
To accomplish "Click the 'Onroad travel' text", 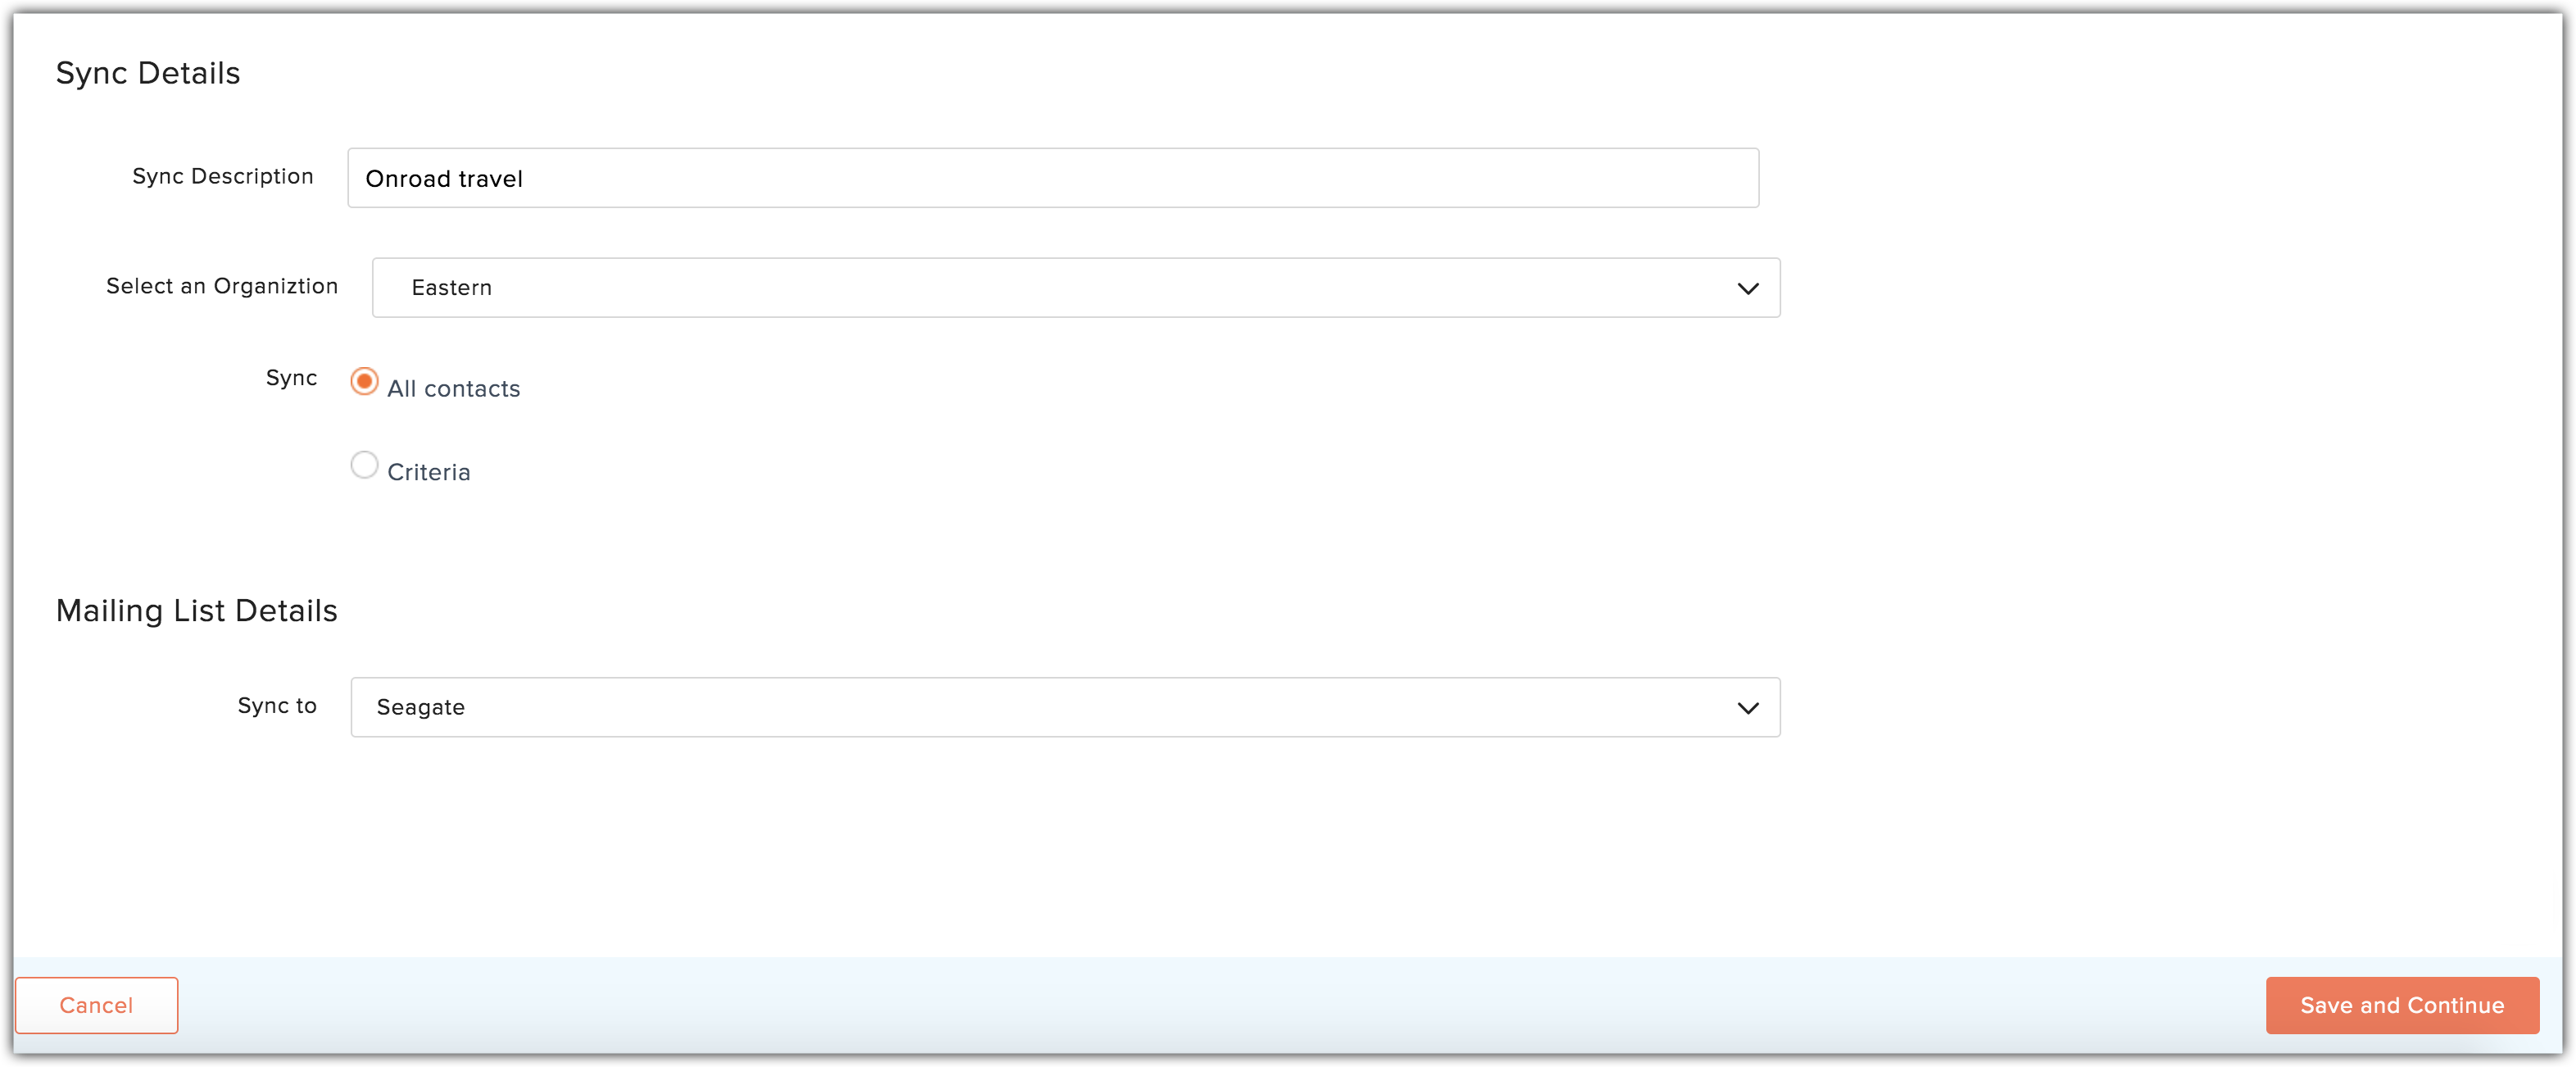I will (444, 179).
